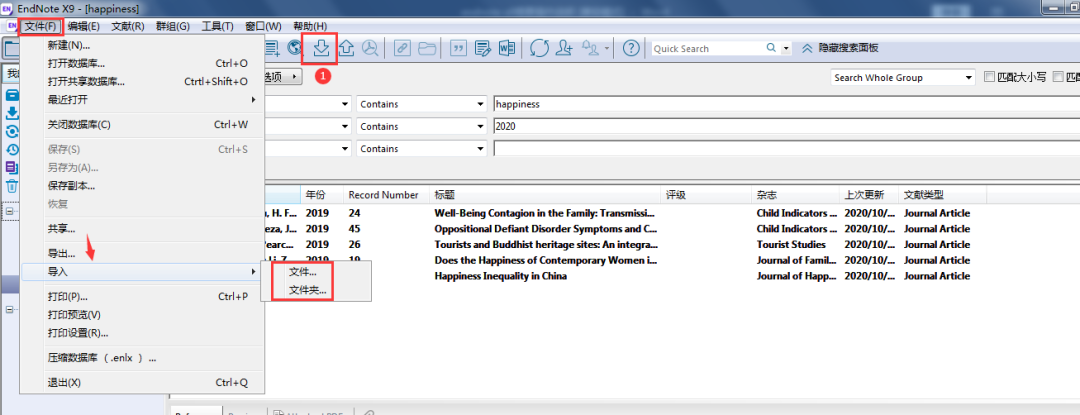Click the Format Bibliography icon
Screen dimensions: 1080x415
pos(484,47)
